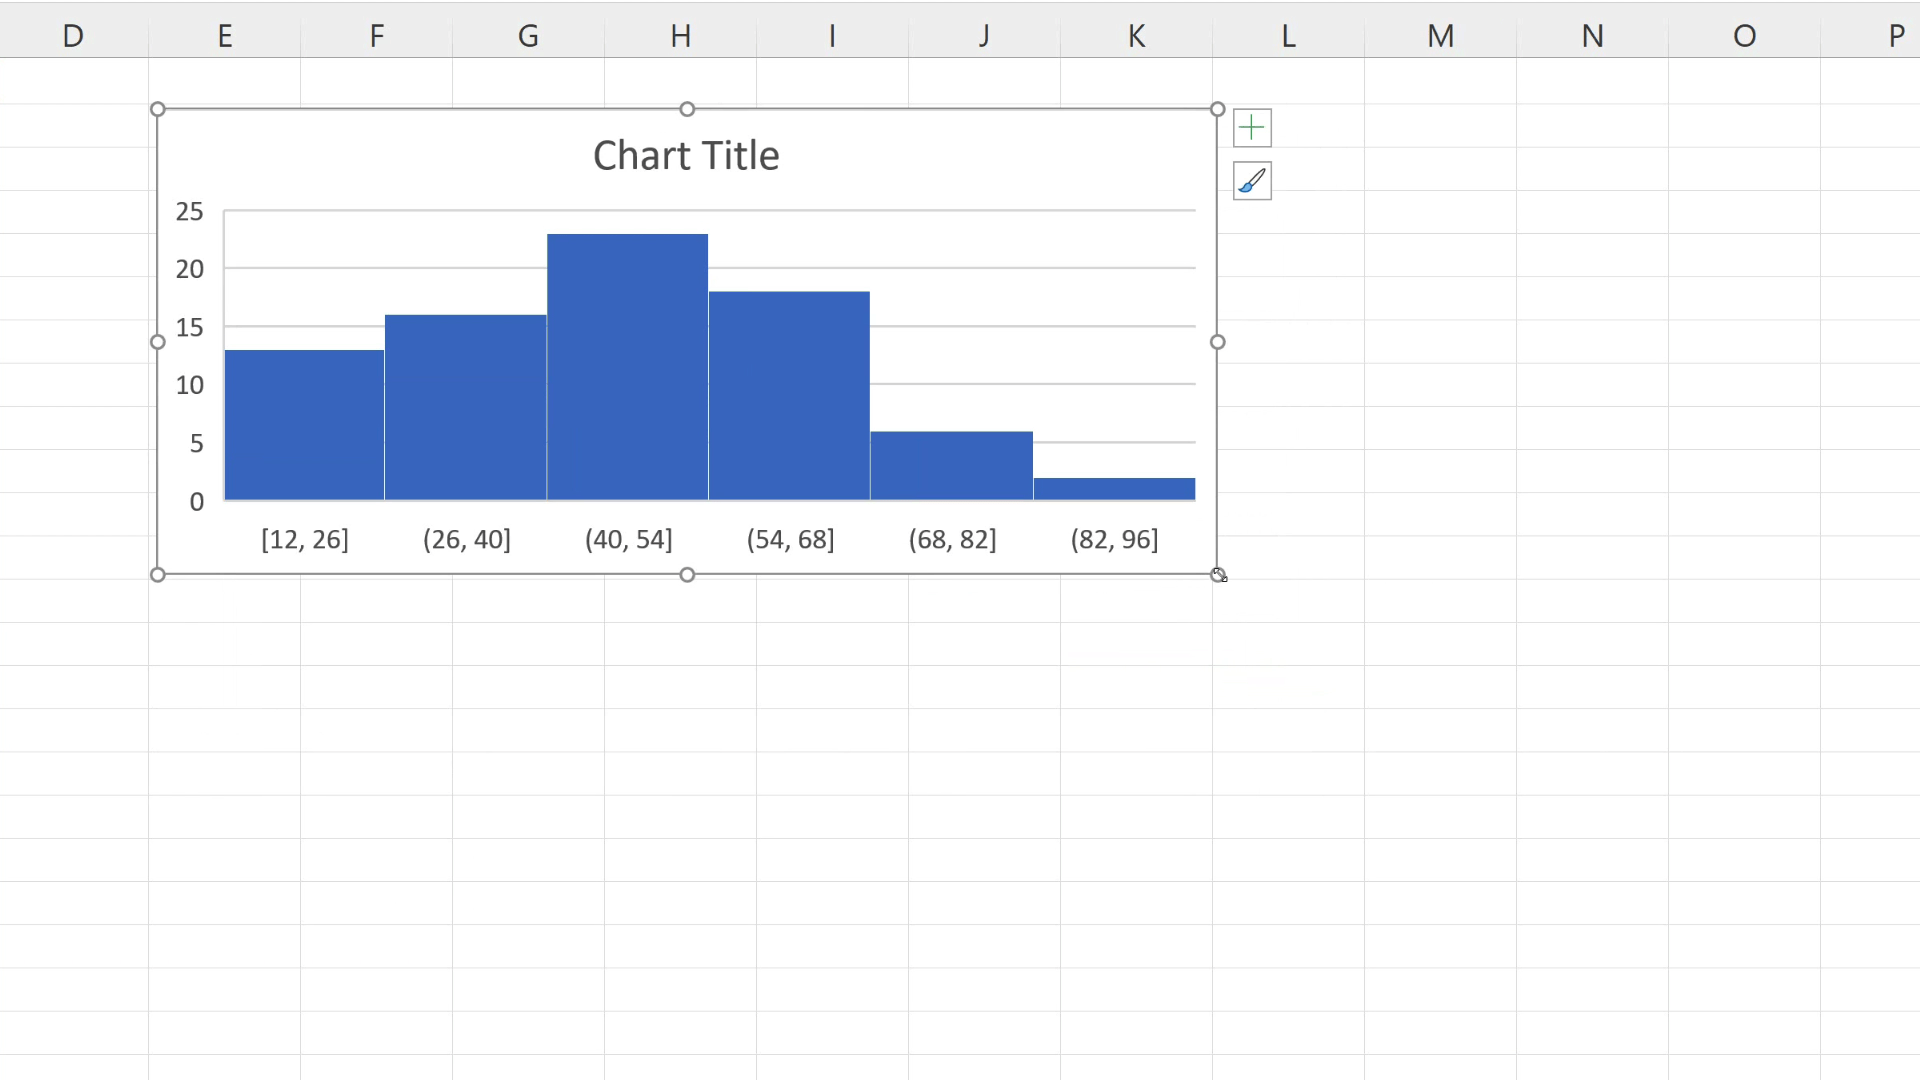Click the bottom-right chart resize handle

pyautogui.click(x=1218, y=574)
